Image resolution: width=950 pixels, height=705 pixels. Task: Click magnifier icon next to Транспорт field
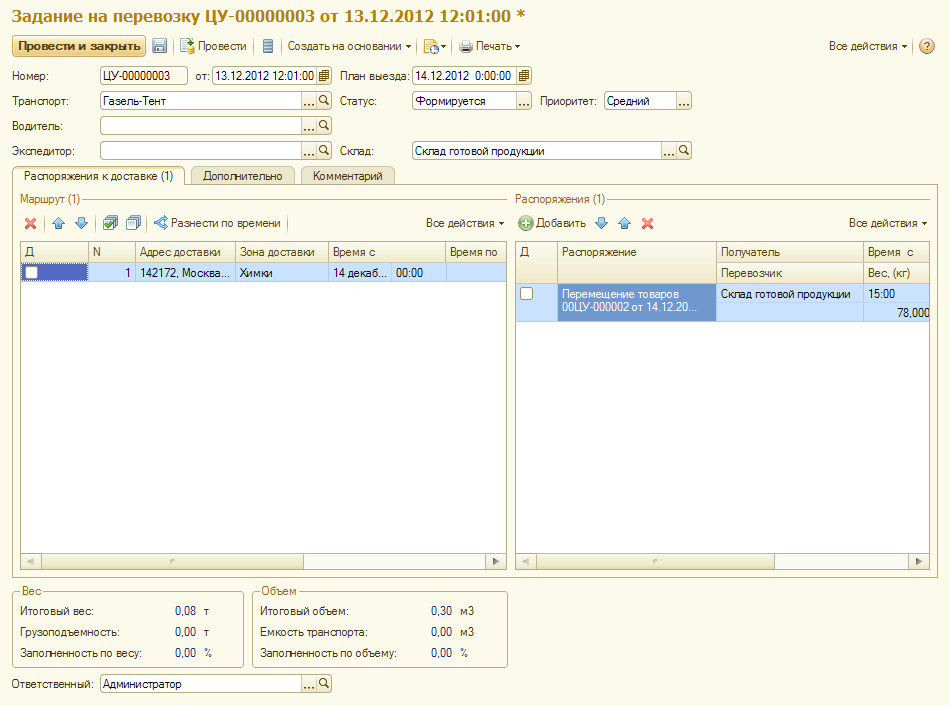(x=323, y=101)
